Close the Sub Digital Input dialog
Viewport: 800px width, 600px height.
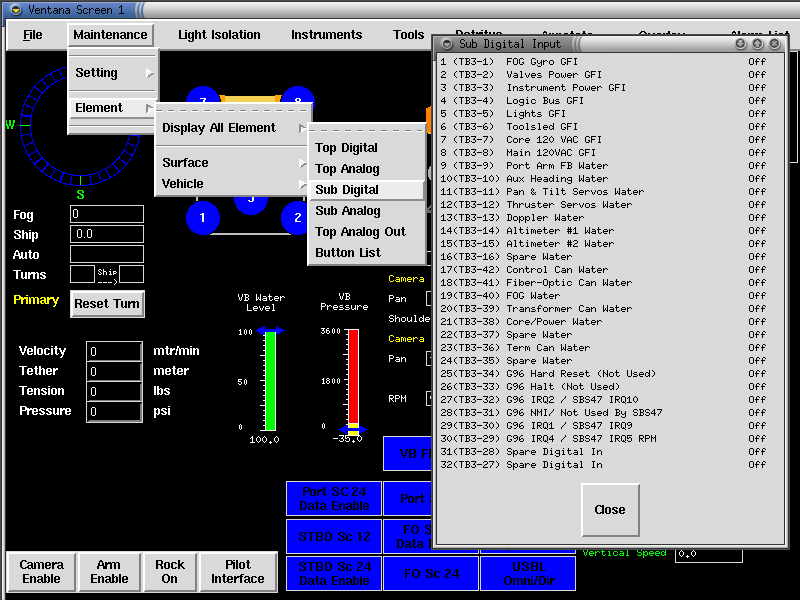[x=610, y=510]
